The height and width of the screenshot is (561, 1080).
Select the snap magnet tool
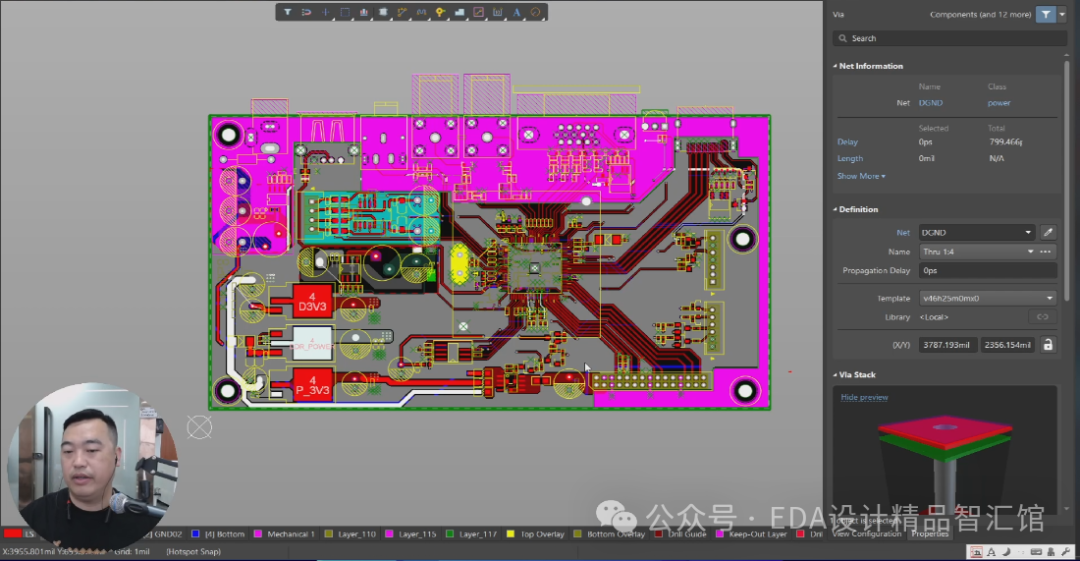(306, 12)
